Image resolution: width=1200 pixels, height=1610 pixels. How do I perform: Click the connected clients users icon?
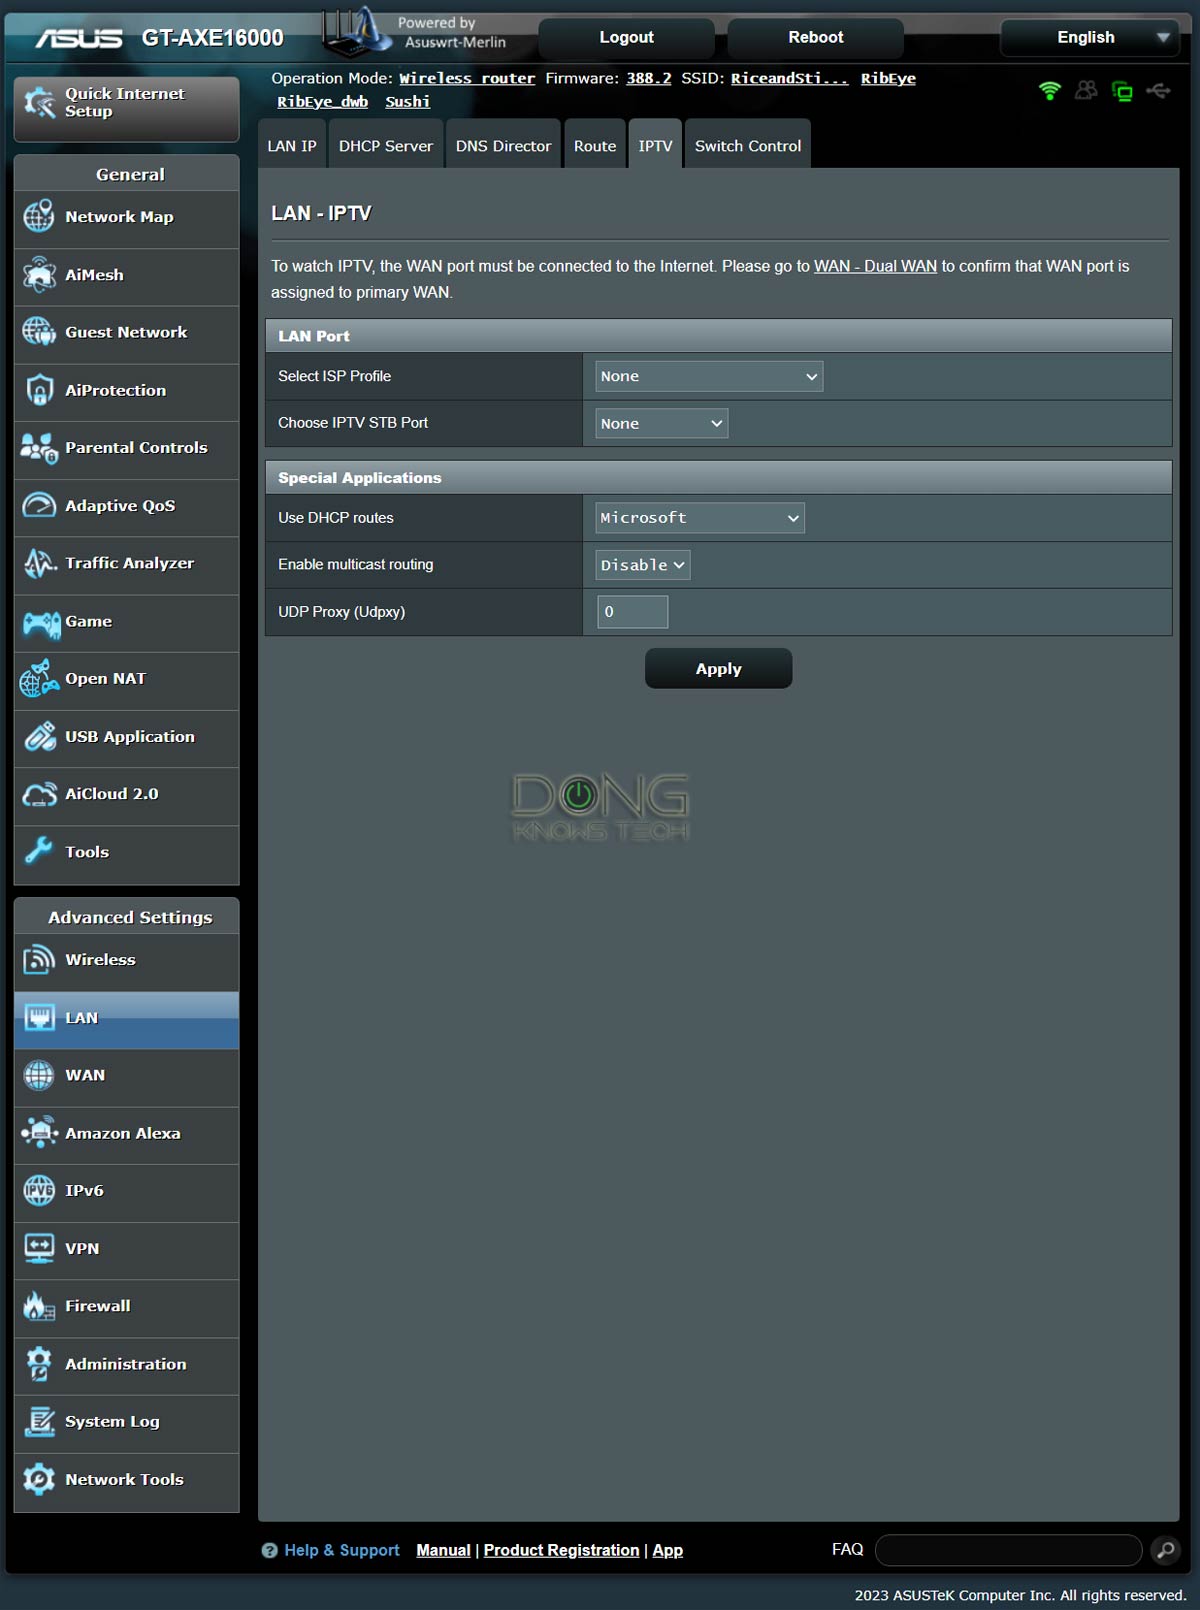pos(1086,91)
